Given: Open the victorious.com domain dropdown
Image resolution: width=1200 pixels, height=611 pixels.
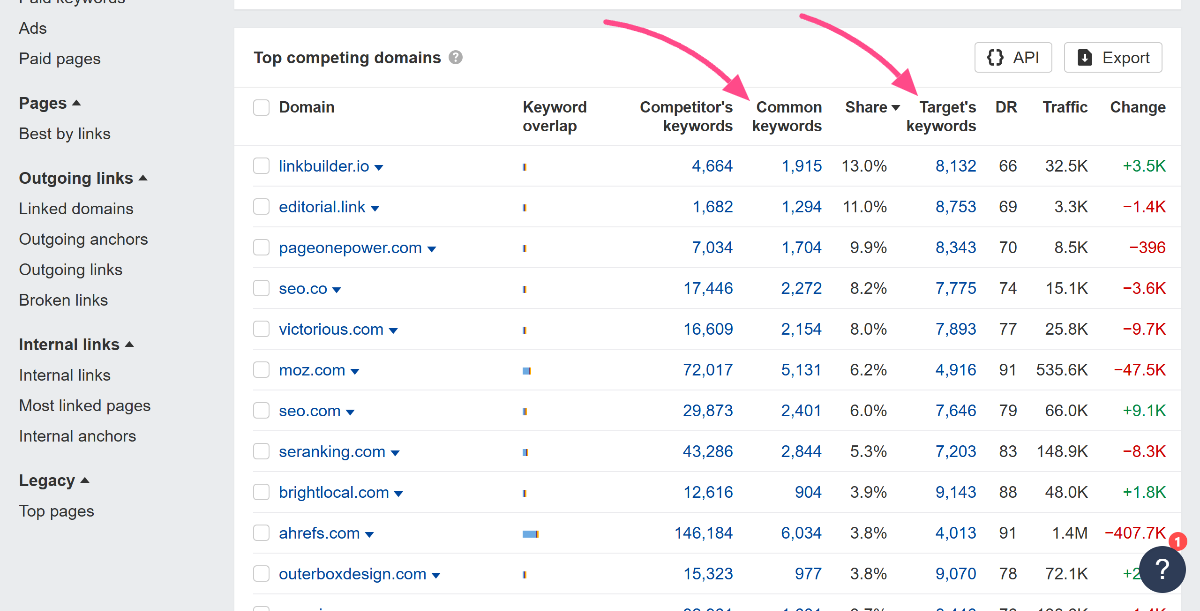Looking at the screenshot, I should [x=393, y=331].
